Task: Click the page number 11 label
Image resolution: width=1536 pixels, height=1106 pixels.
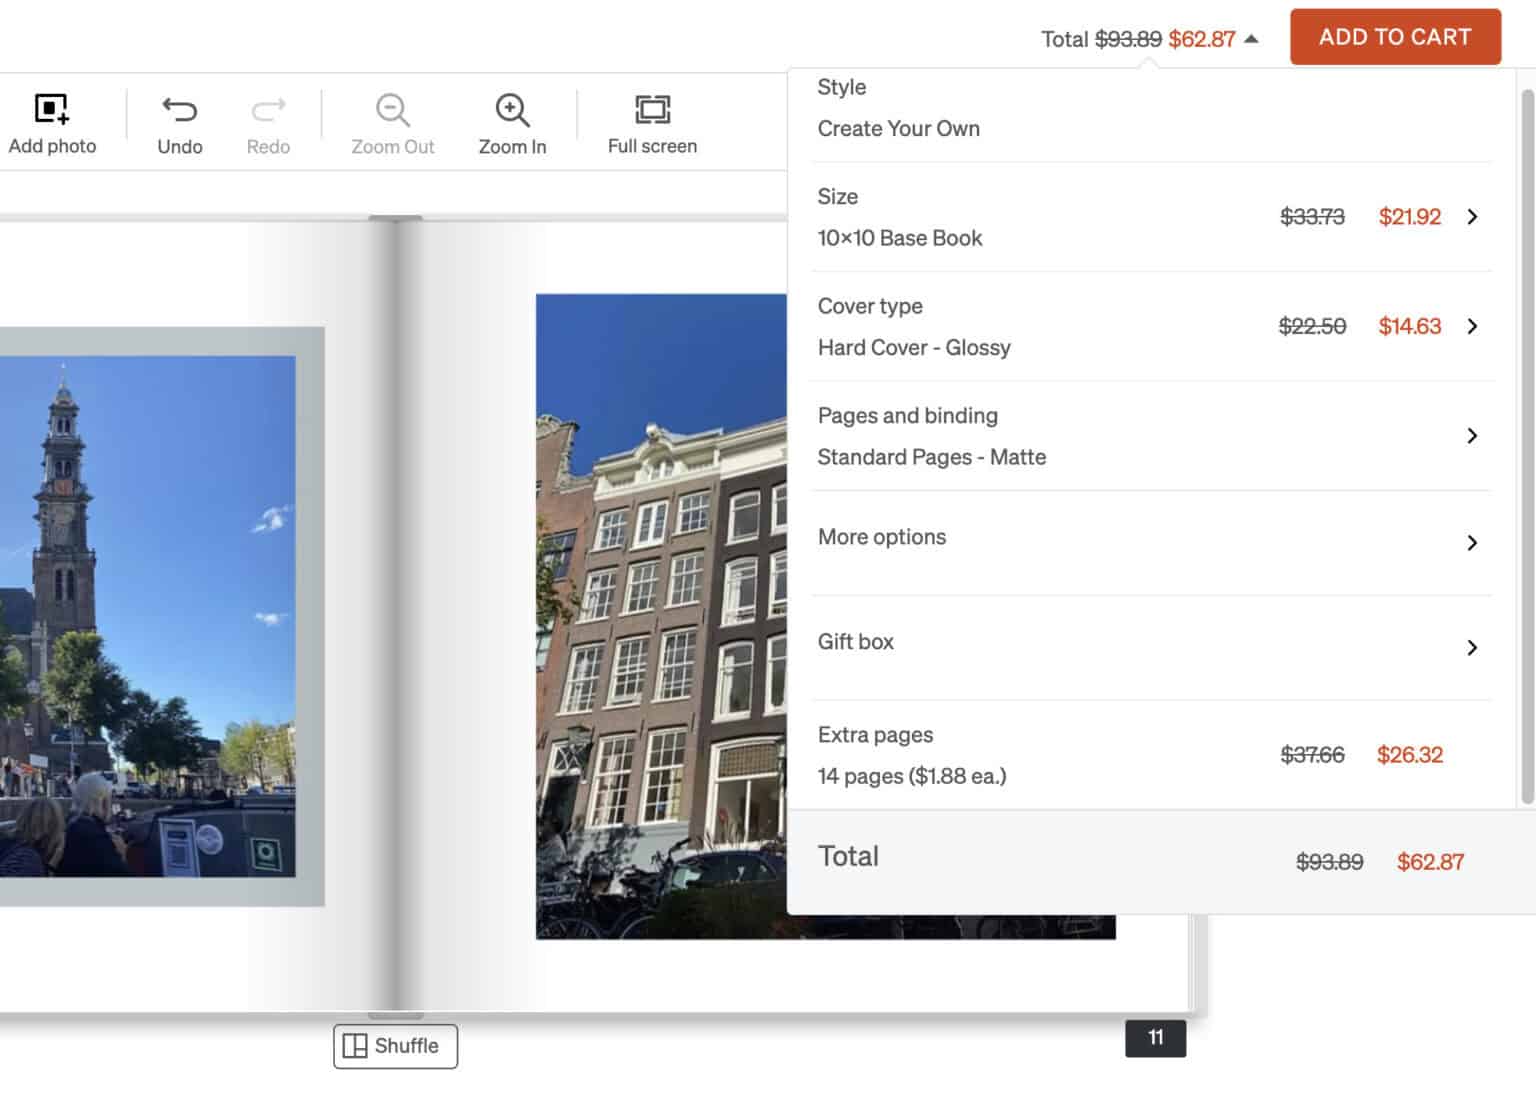Action: [x=1155, y=1038]
